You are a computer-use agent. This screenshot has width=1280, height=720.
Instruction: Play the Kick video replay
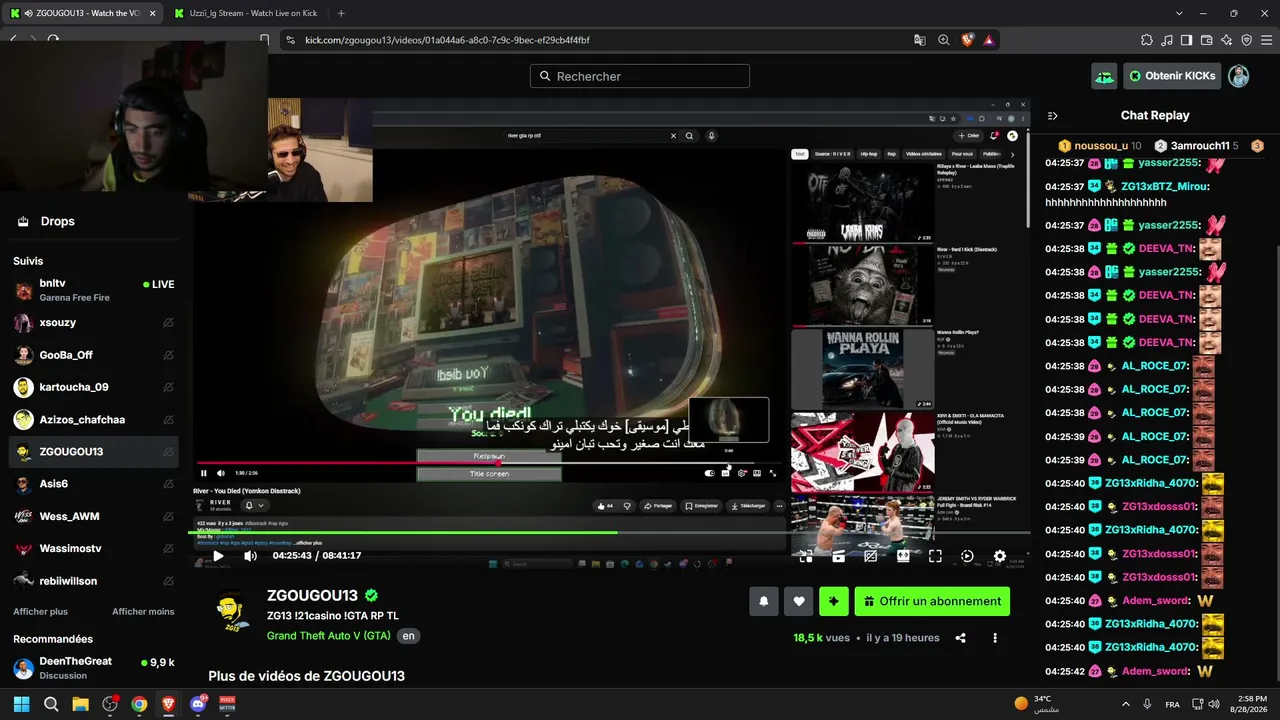click(x=218, y=556)
